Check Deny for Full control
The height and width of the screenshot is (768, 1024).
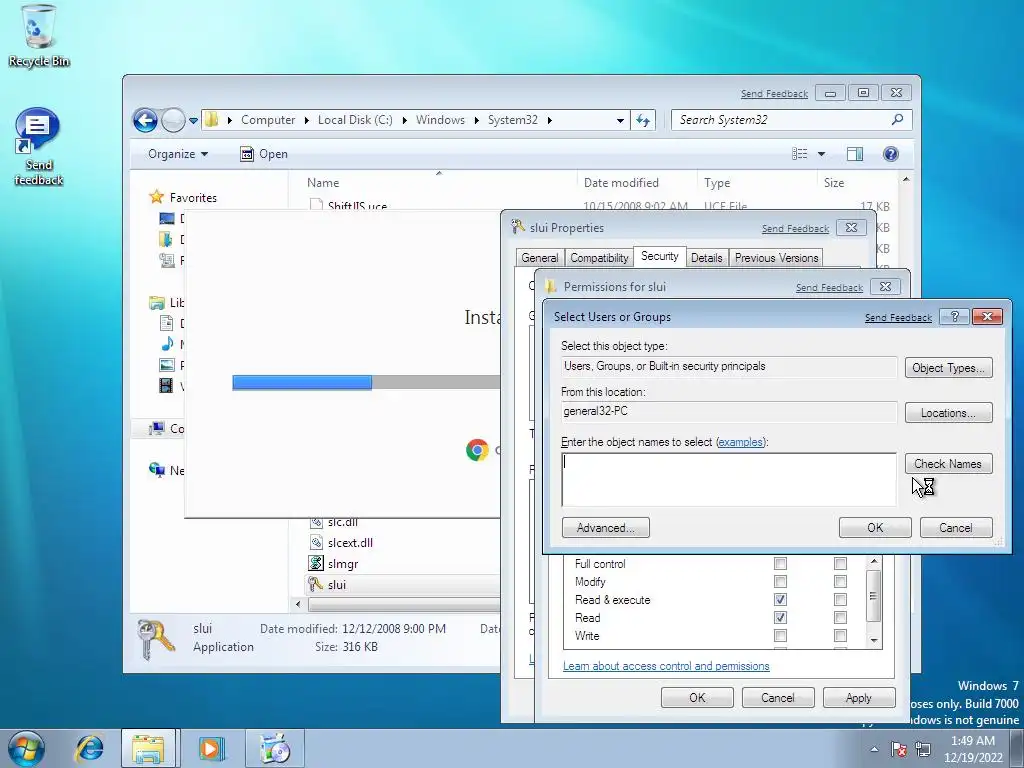pos(840,563)
